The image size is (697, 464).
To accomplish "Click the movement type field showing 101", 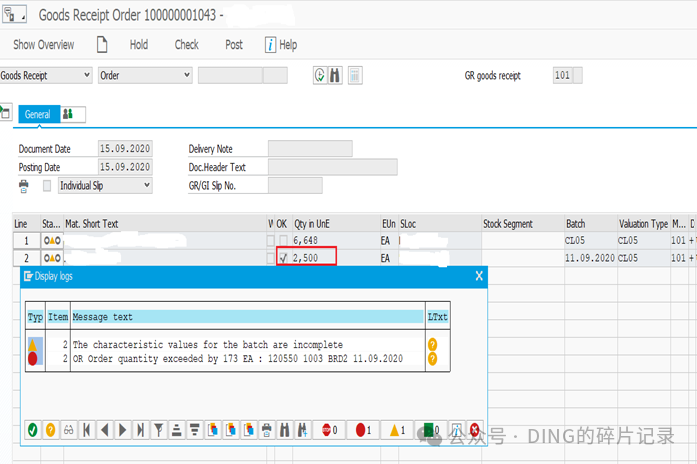I will pos(563,75).
